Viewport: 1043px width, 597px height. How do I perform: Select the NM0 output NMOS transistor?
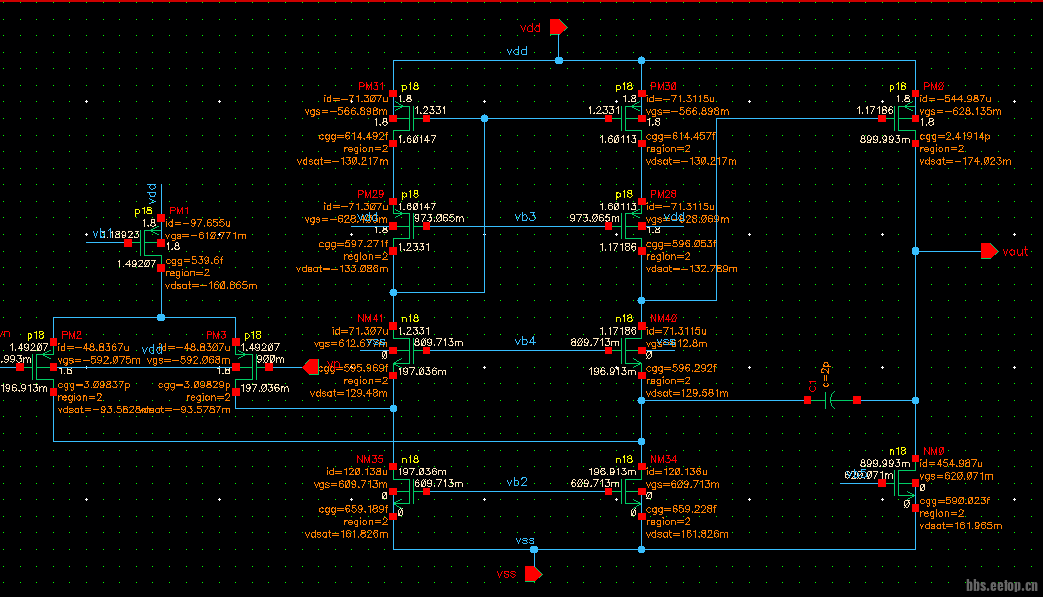[x=907, y=484]
